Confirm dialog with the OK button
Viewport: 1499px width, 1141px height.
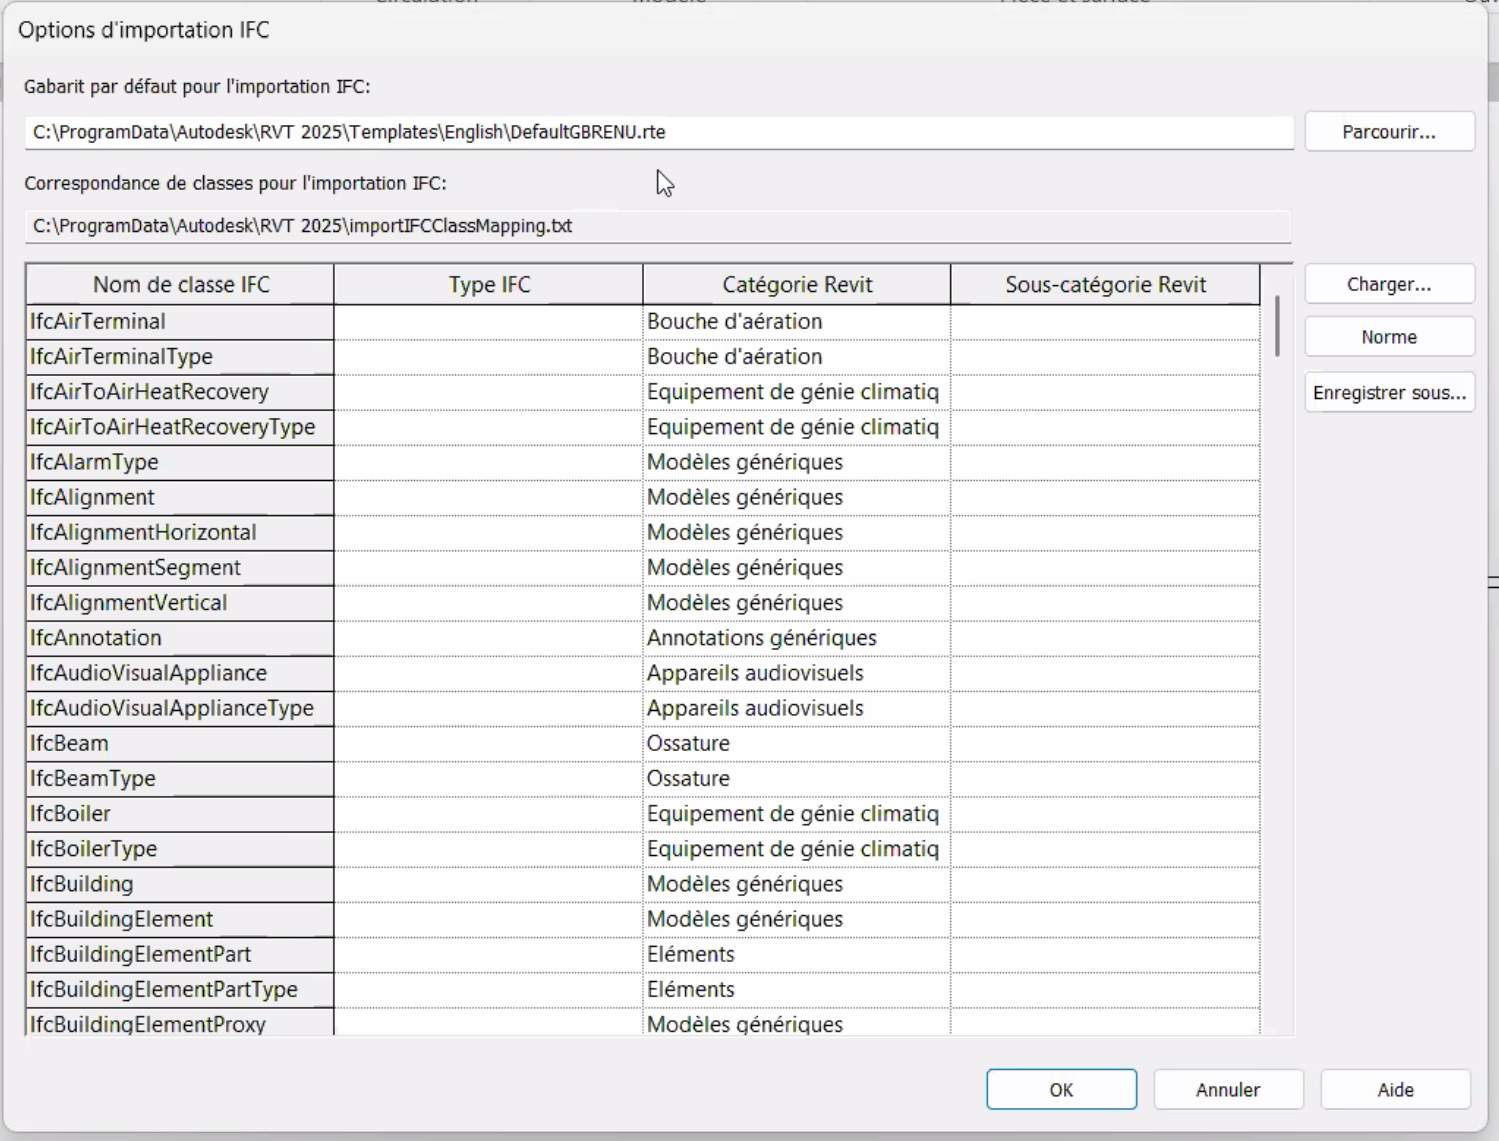(1060, 1089)
